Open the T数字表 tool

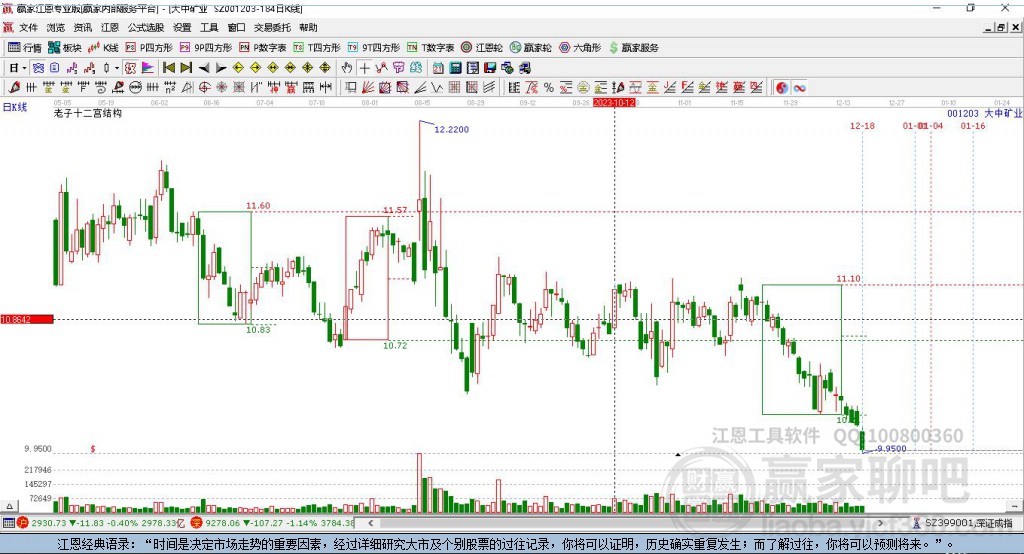pos(430,48)
